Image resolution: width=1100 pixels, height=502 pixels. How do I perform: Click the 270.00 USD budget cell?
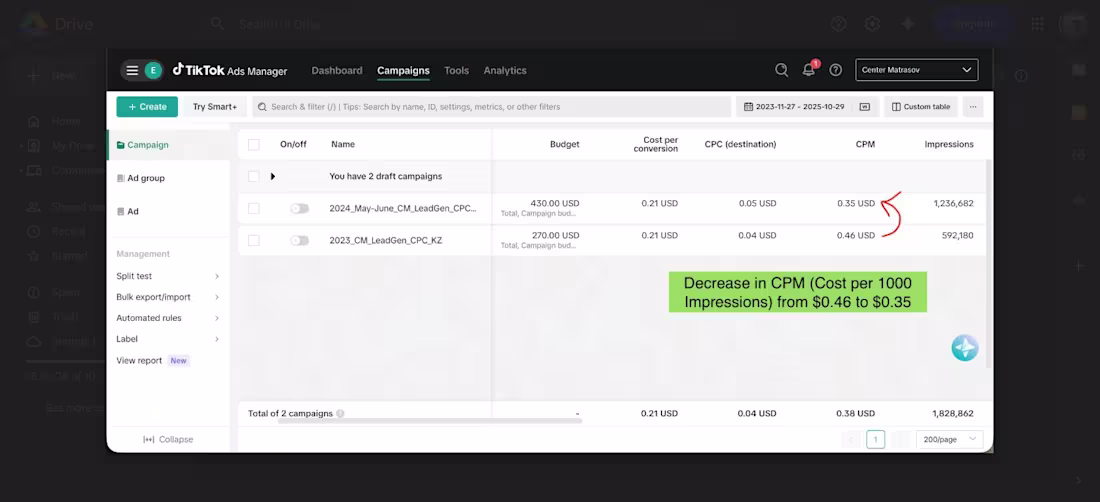click(x=555, y=236)
